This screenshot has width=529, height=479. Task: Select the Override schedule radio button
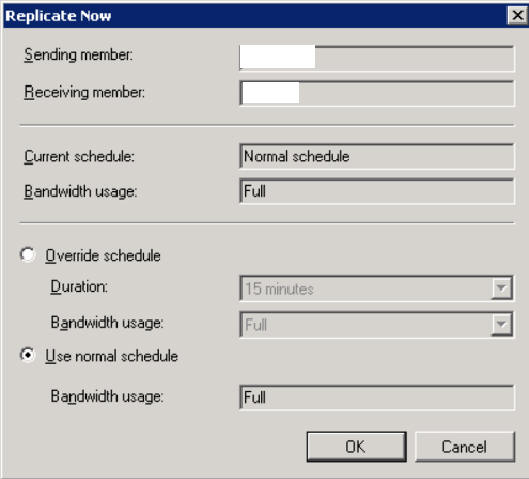28,254
